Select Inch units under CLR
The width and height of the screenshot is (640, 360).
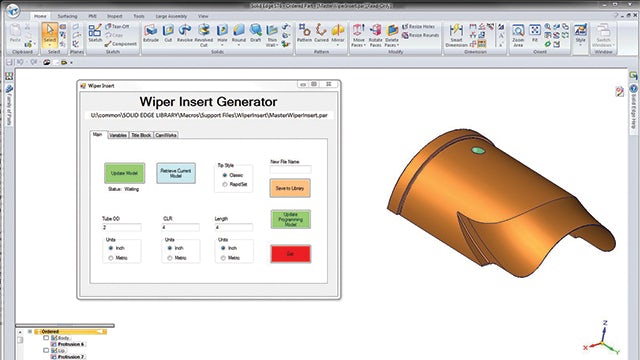(x=170, y=248)
